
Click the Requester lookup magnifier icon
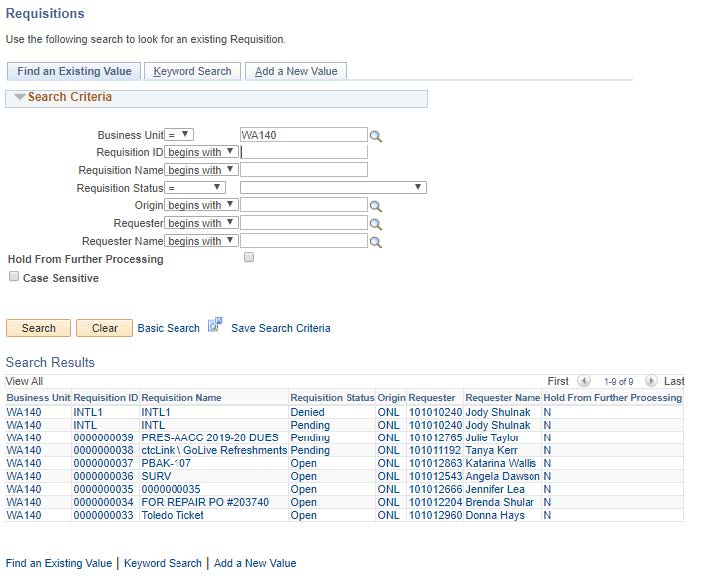tap(376, 224)
